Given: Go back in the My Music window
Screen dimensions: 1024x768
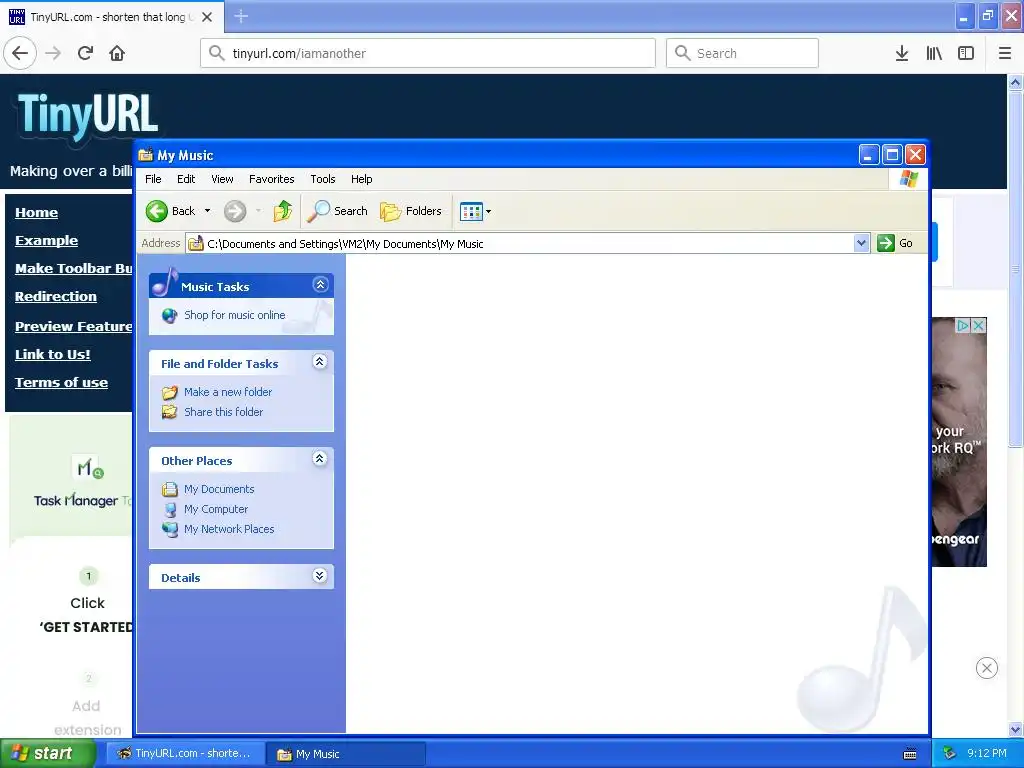Looking at the screenshot, I should point(170,211).
